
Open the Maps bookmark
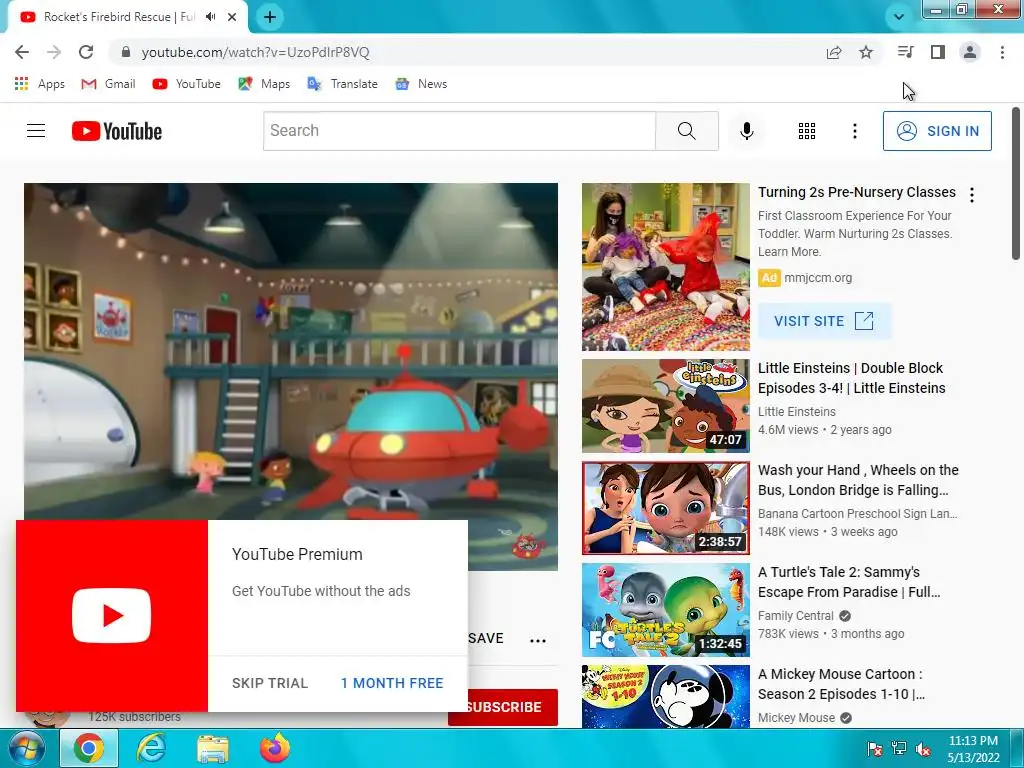click(264, 84)
